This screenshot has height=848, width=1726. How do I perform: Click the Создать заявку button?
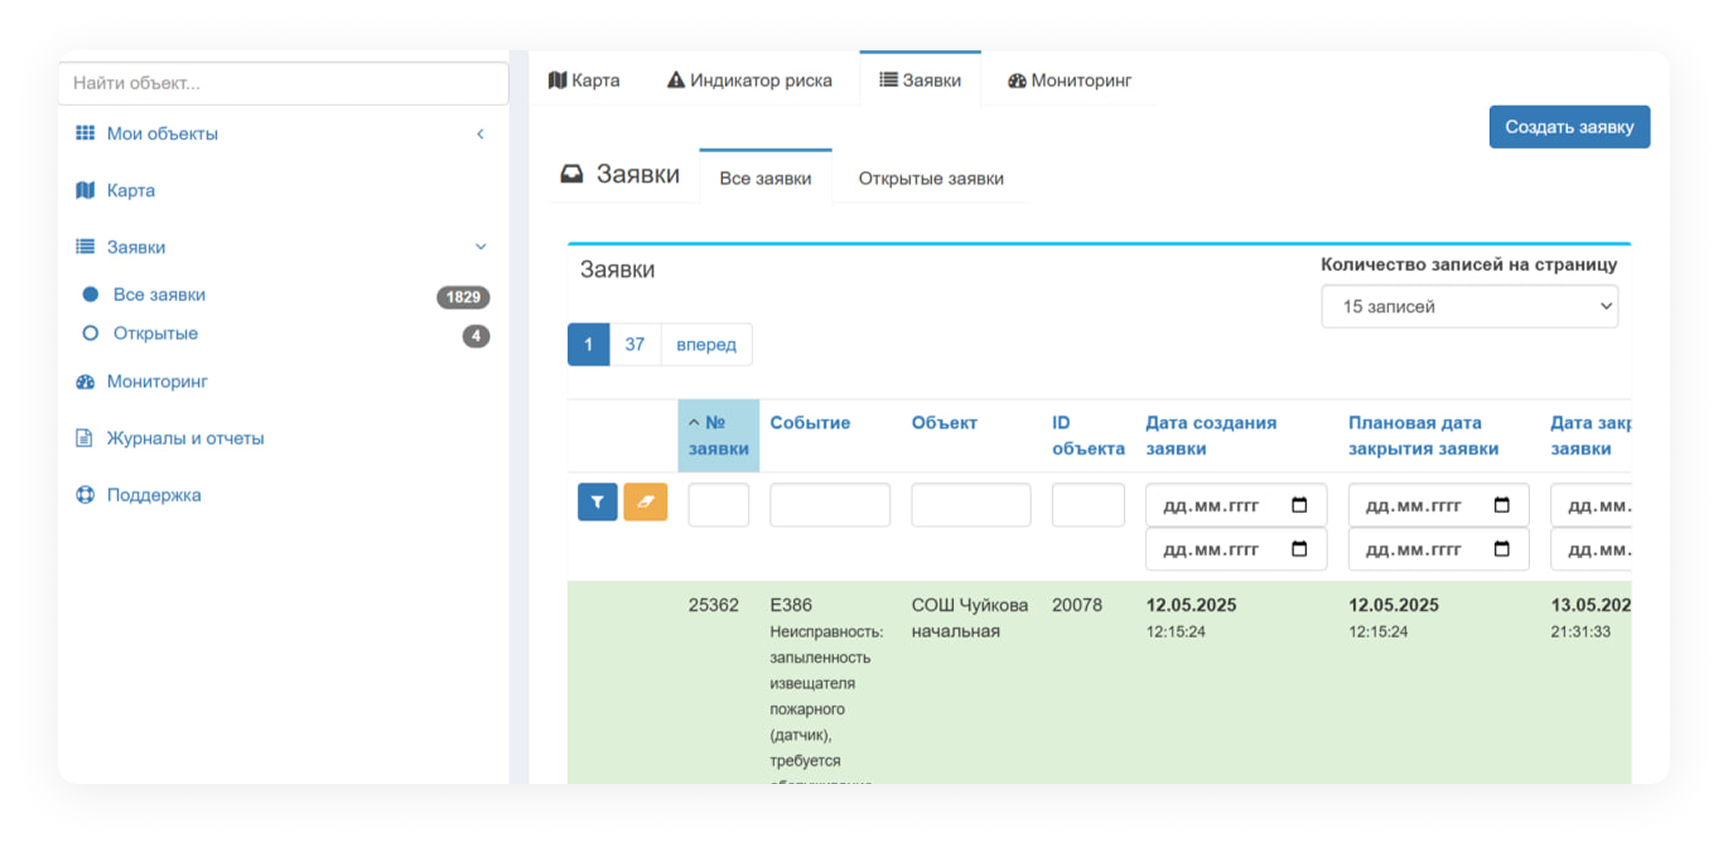pyautogui.click(x=1569, y=127)
